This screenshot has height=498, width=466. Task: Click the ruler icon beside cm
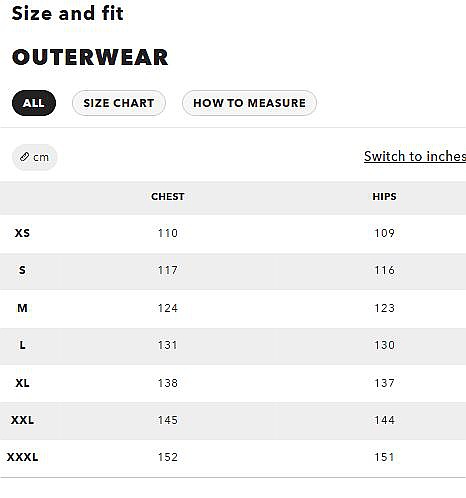(x=24, y=157)
